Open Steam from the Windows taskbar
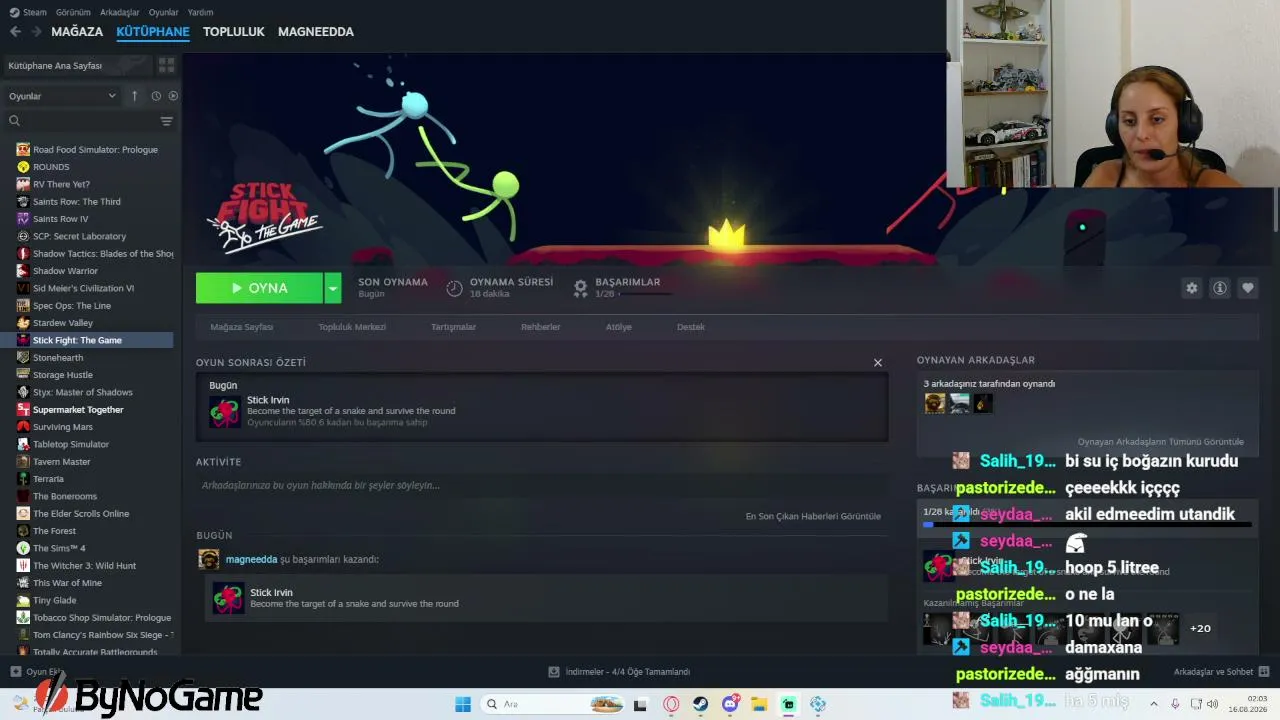The width and height of the screenshot is (1280, 720). [x=701, y=704]
